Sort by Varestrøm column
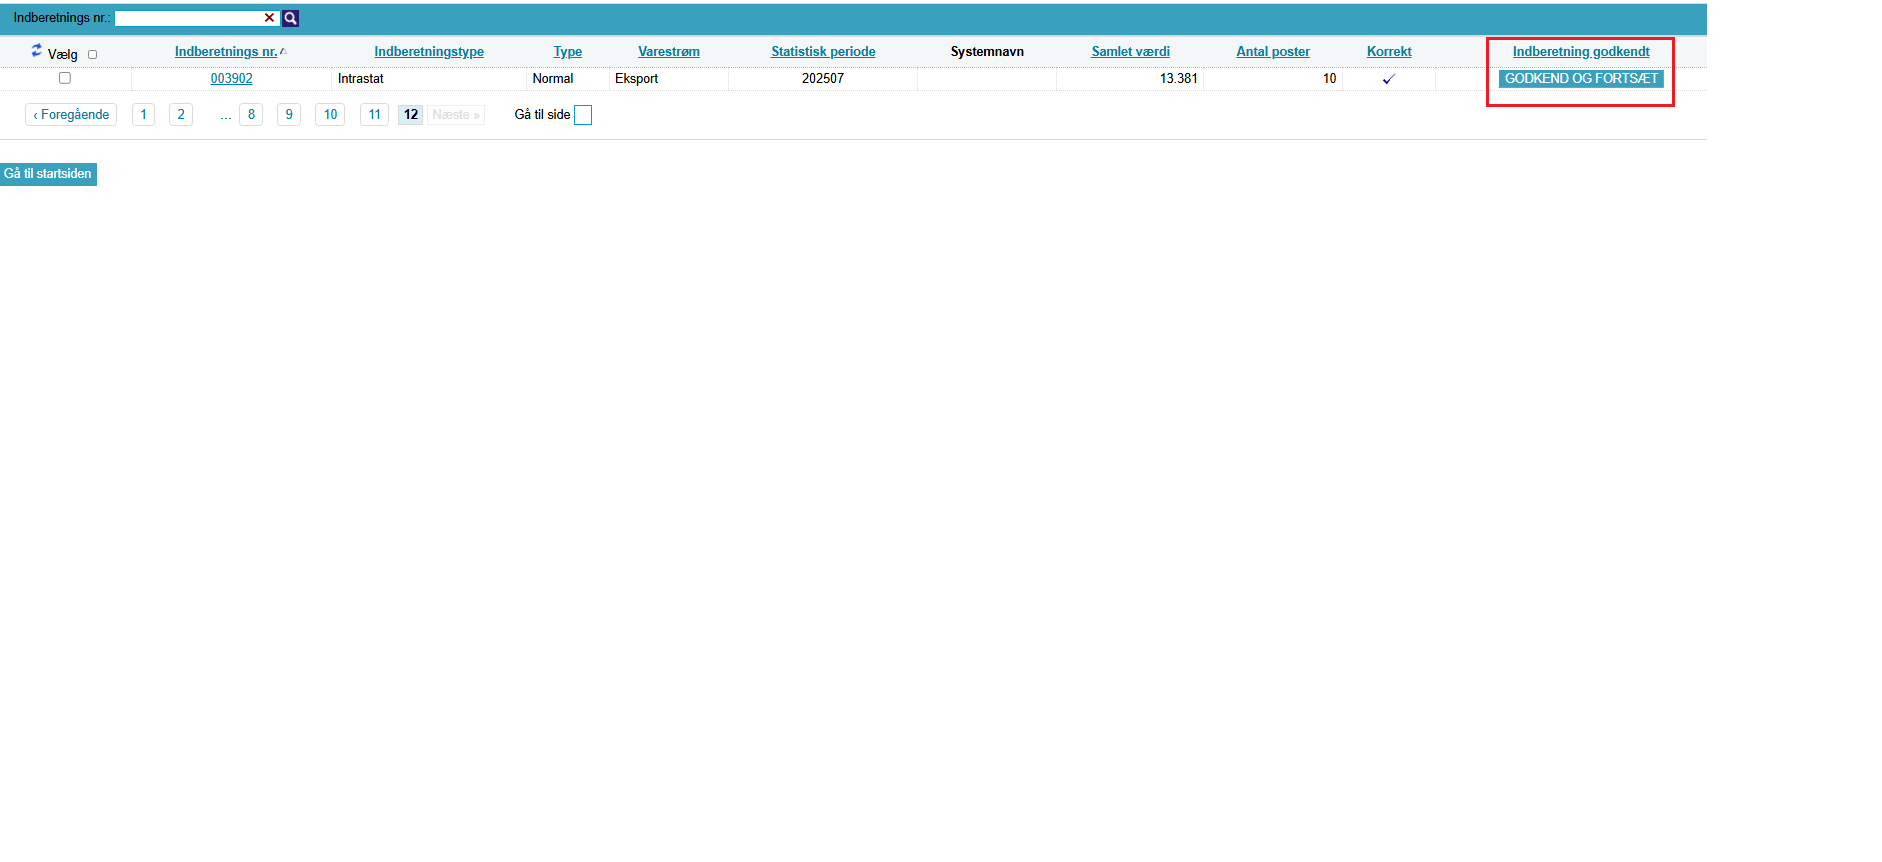1882x862 pixels. pyautogui.click(x=669, y=52)
